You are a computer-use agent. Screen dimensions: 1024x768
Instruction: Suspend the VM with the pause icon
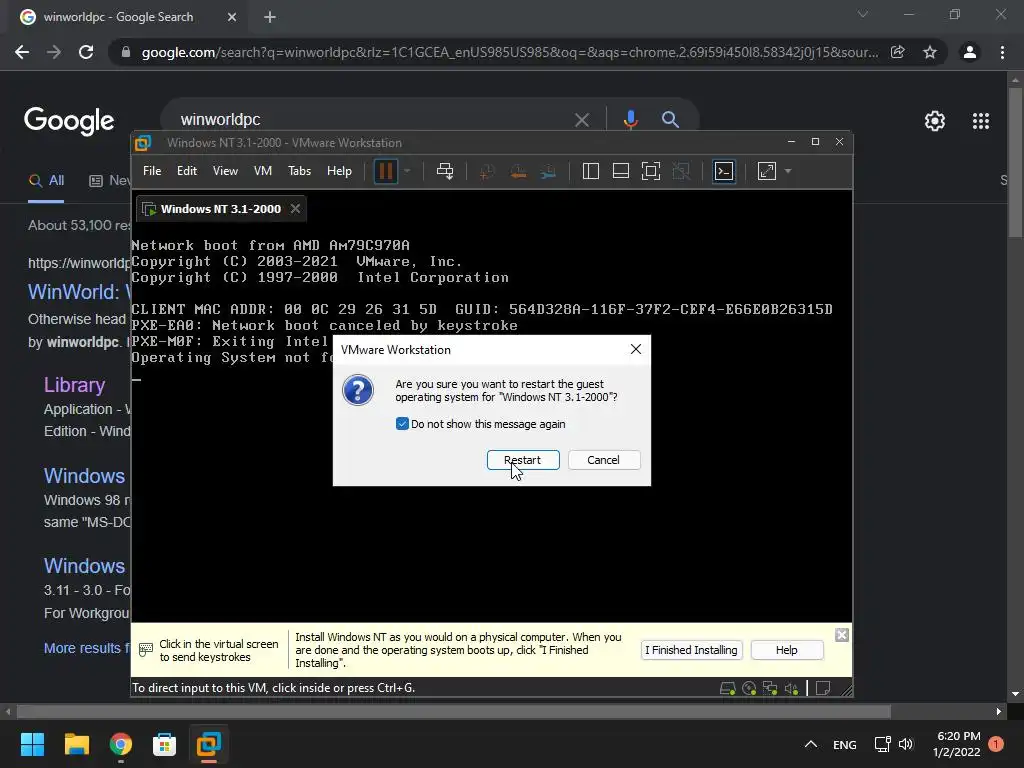point(386,171)
